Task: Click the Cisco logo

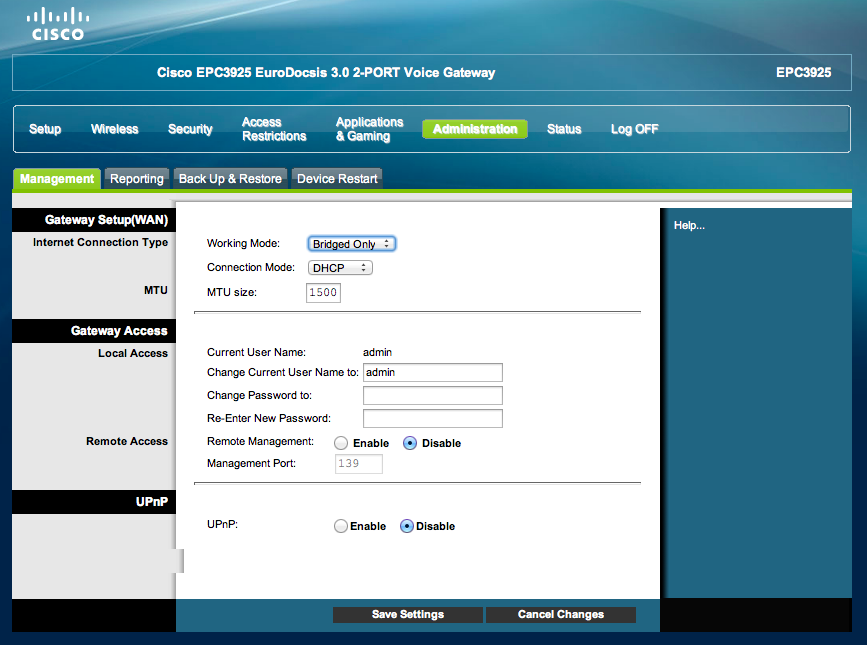Action: [x=58, y=24]
